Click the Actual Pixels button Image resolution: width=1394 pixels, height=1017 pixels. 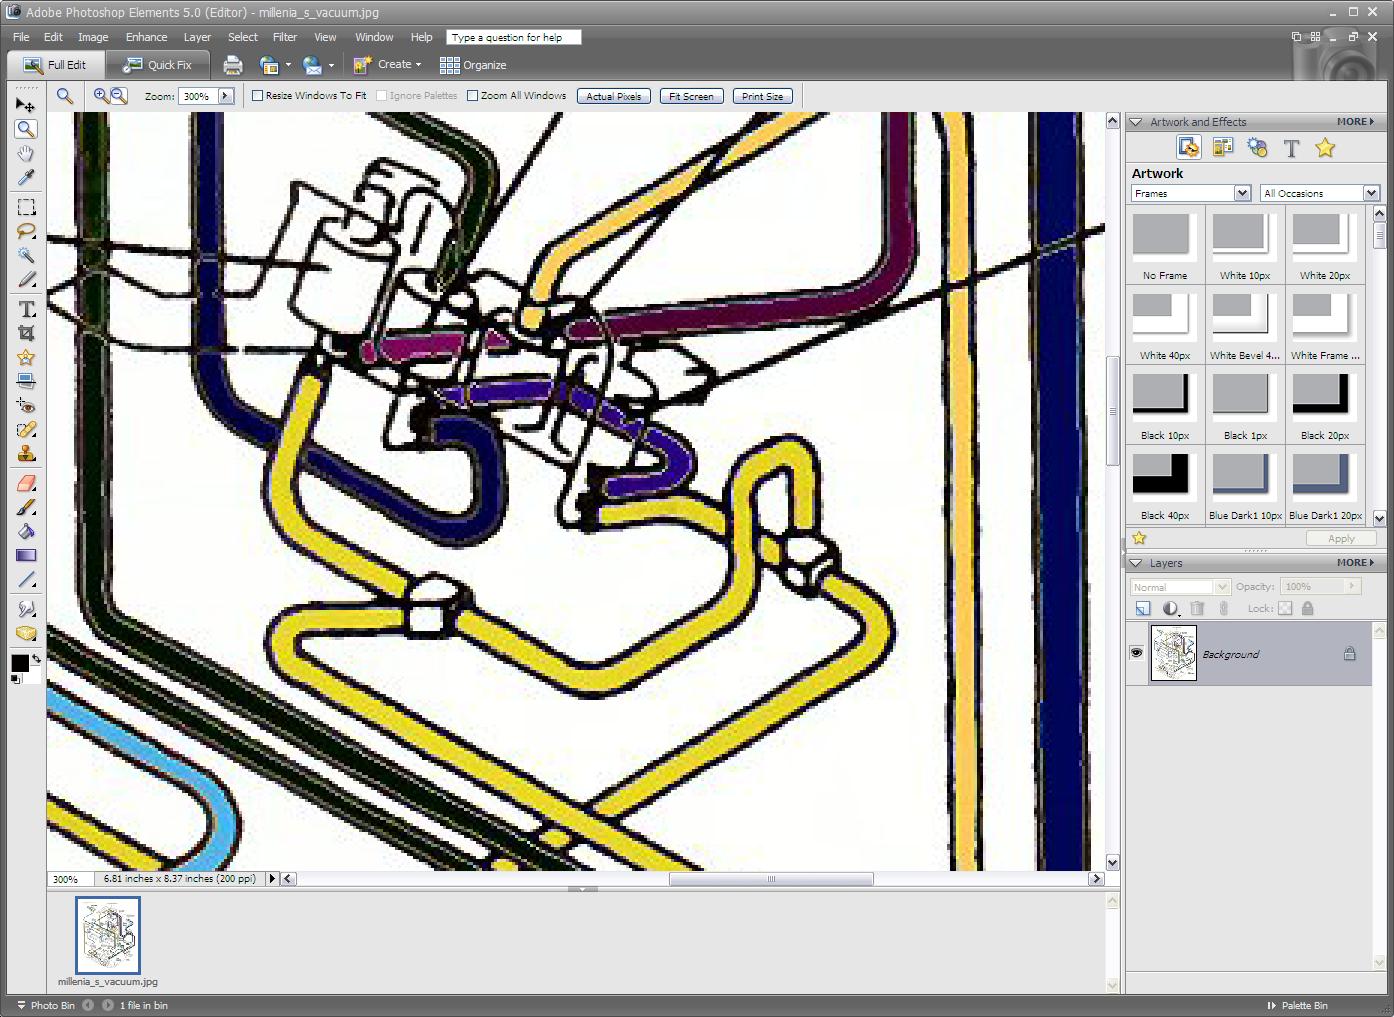coord(614,96)
